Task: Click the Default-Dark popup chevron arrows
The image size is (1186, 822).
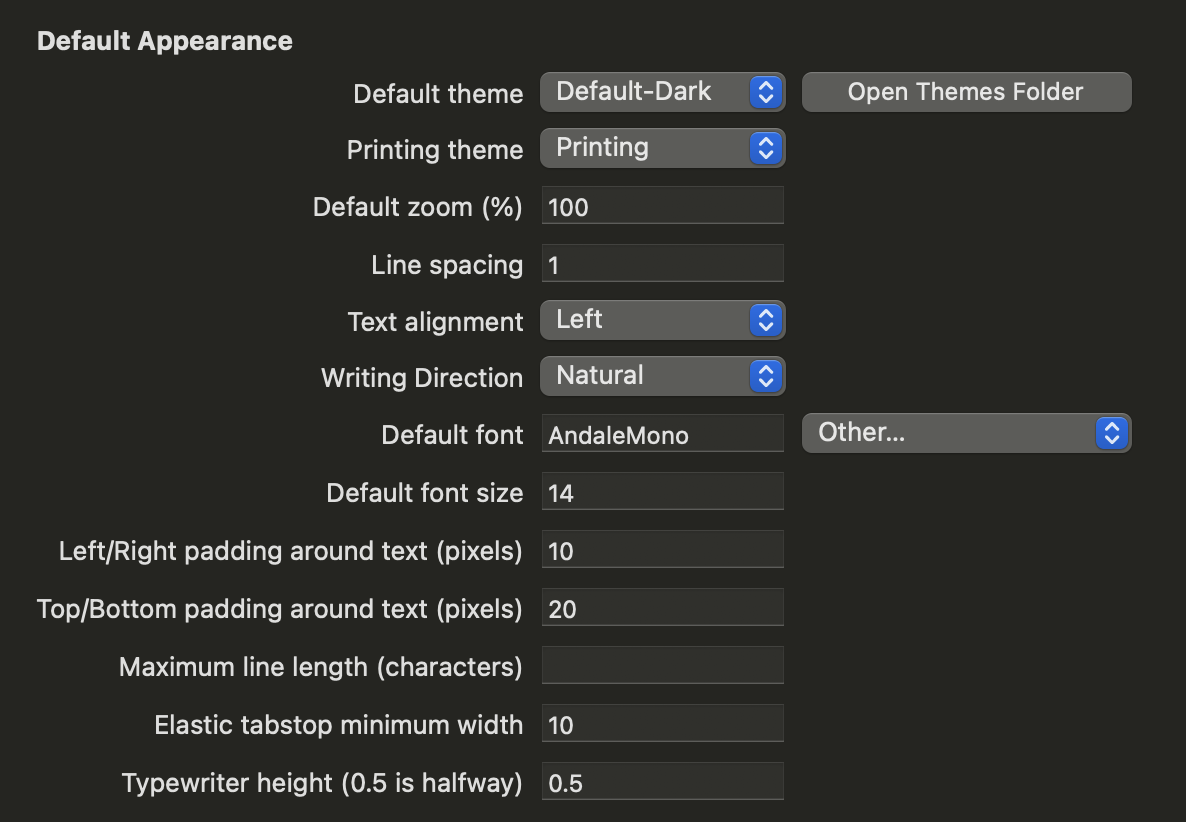Action: [766, 92]
